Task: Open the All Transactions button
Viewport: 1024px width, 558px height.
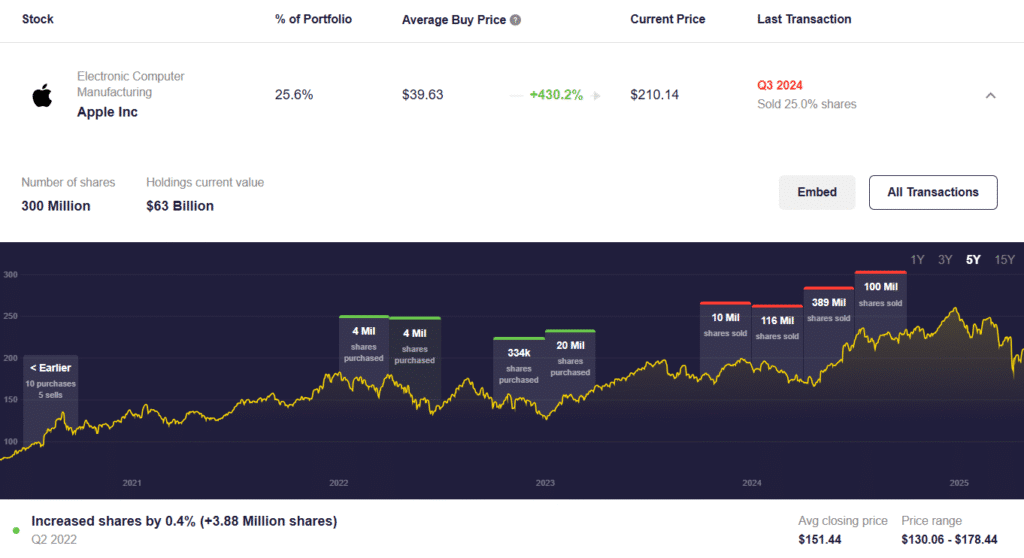Action: click(933, 192)
